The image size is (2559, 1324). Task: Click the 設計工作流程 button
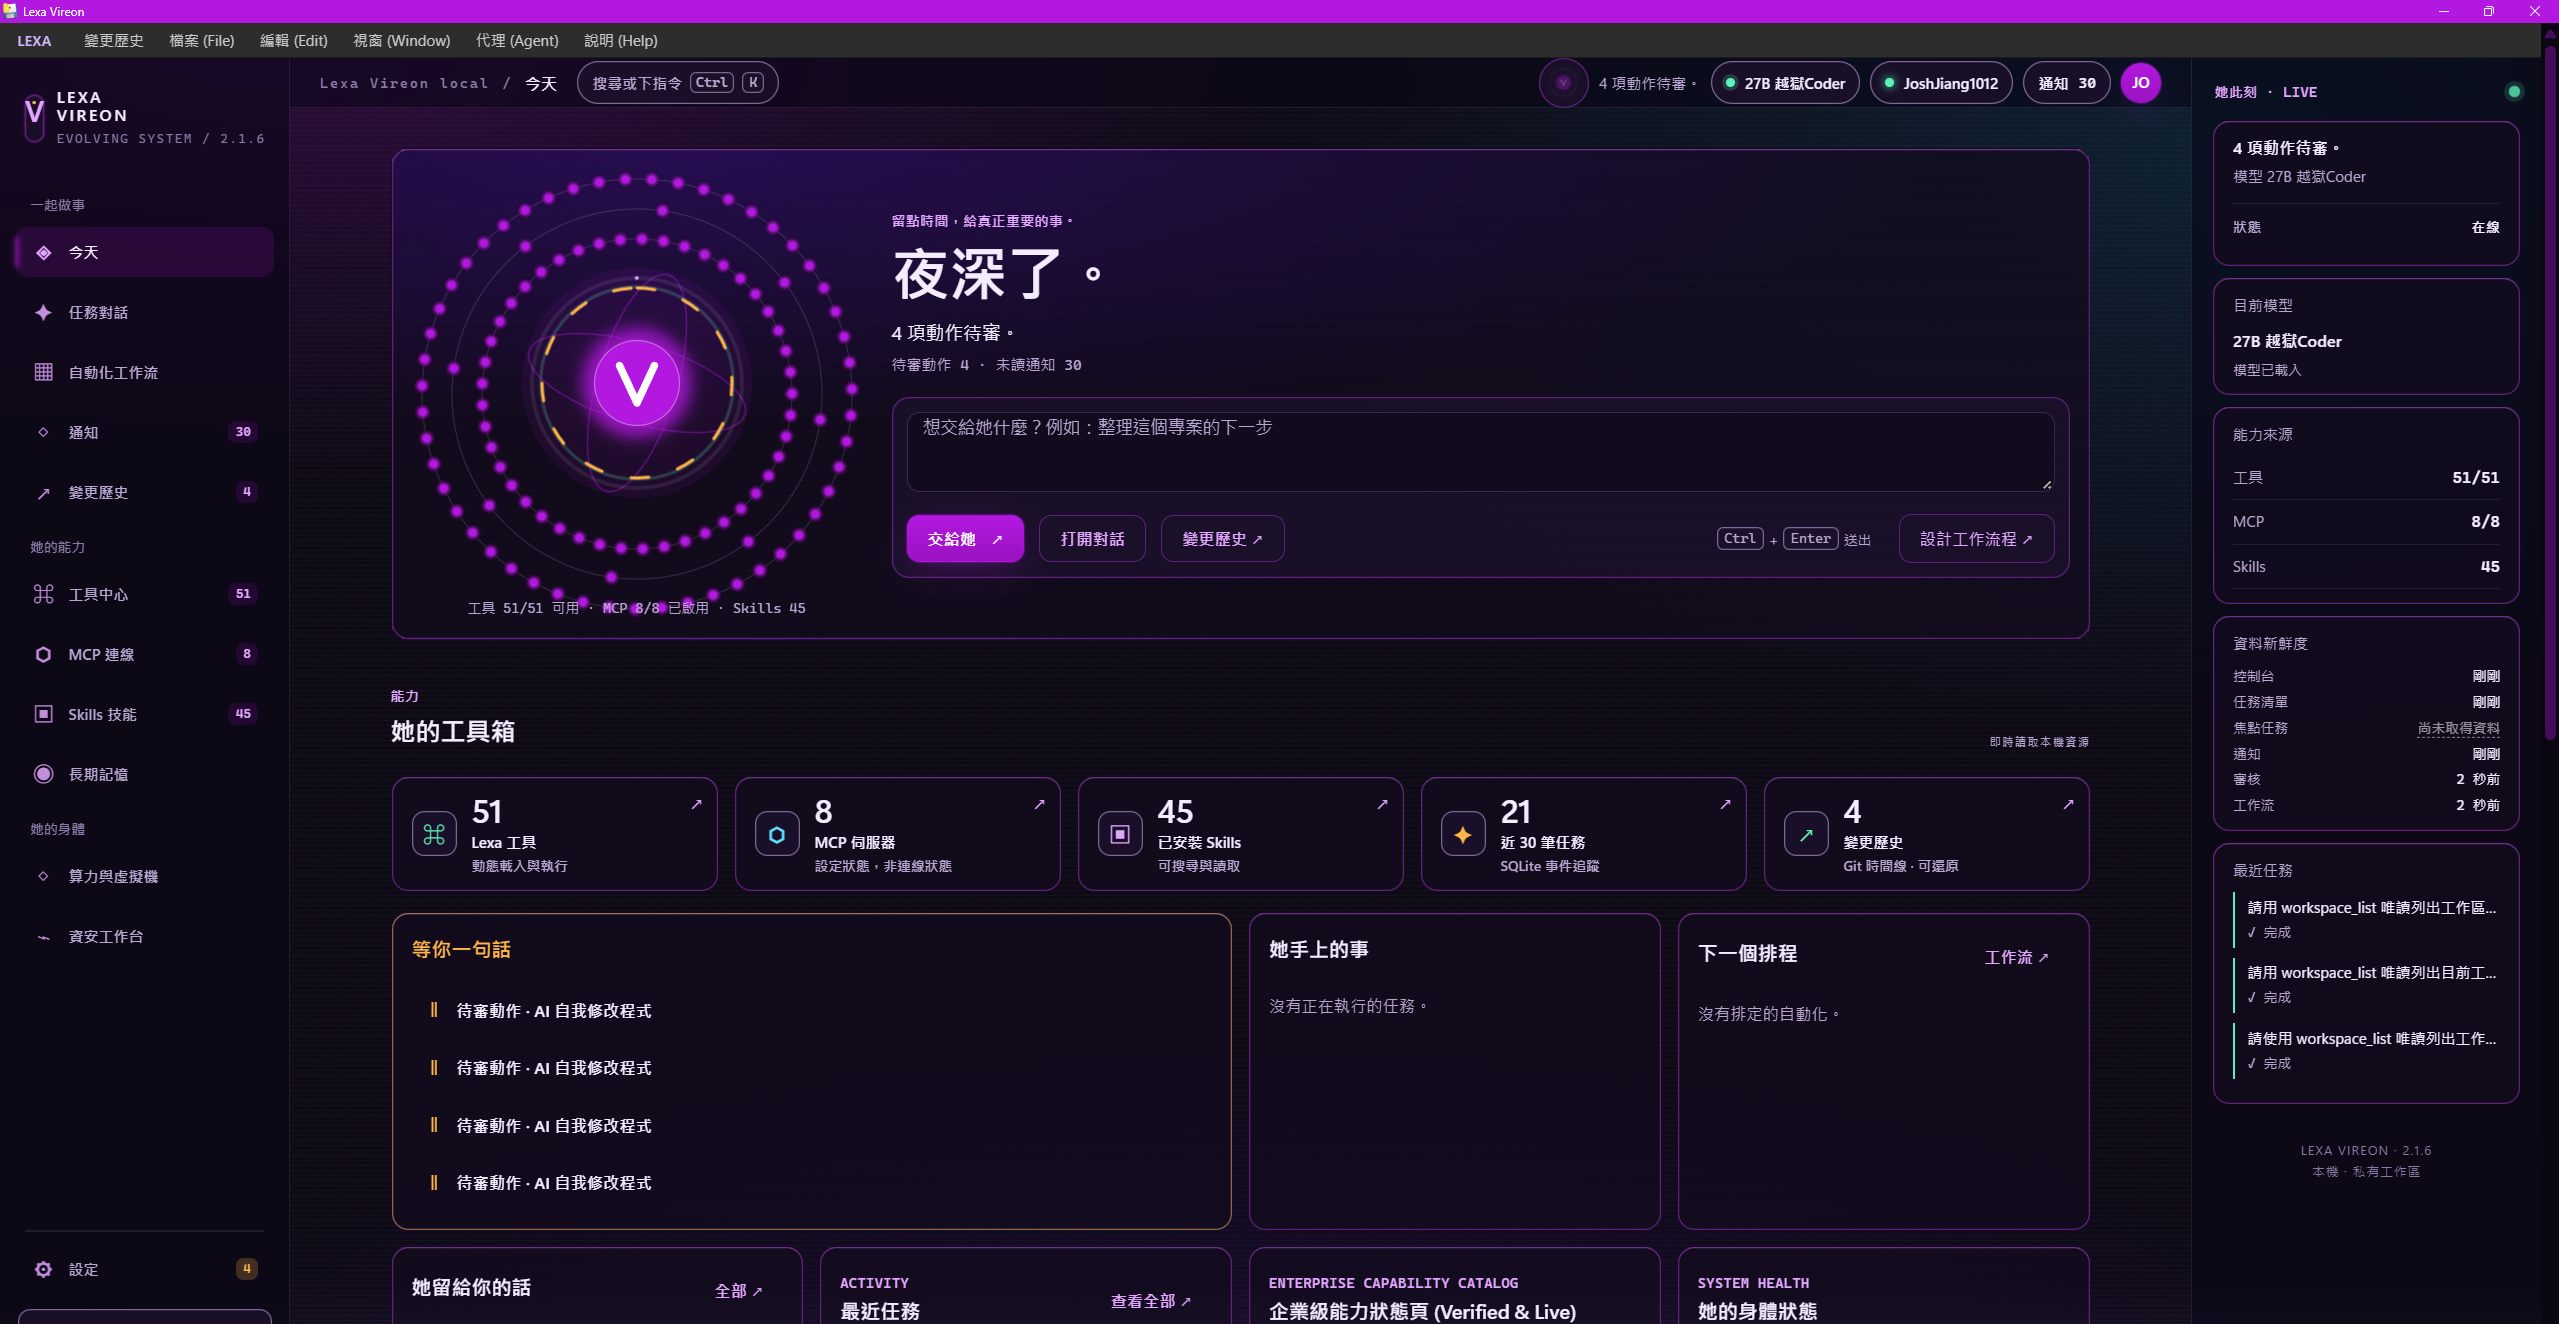[x=1976, y=539]
